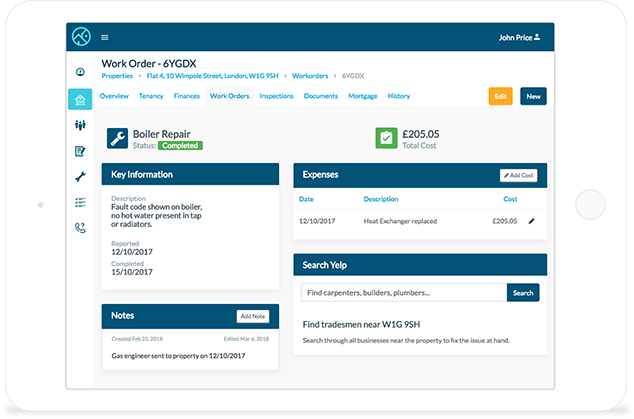Switch to the Overview tab

[x=114, y=96]
